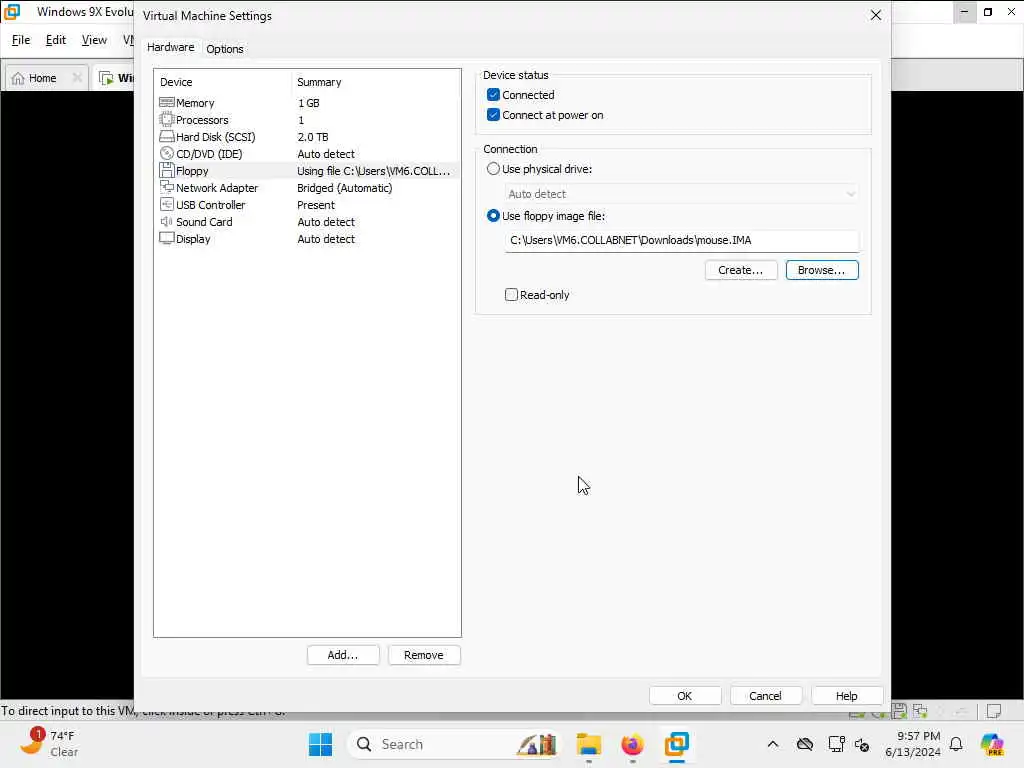
Task: Click the muted volume tray icon
Action: click(862, 744)
